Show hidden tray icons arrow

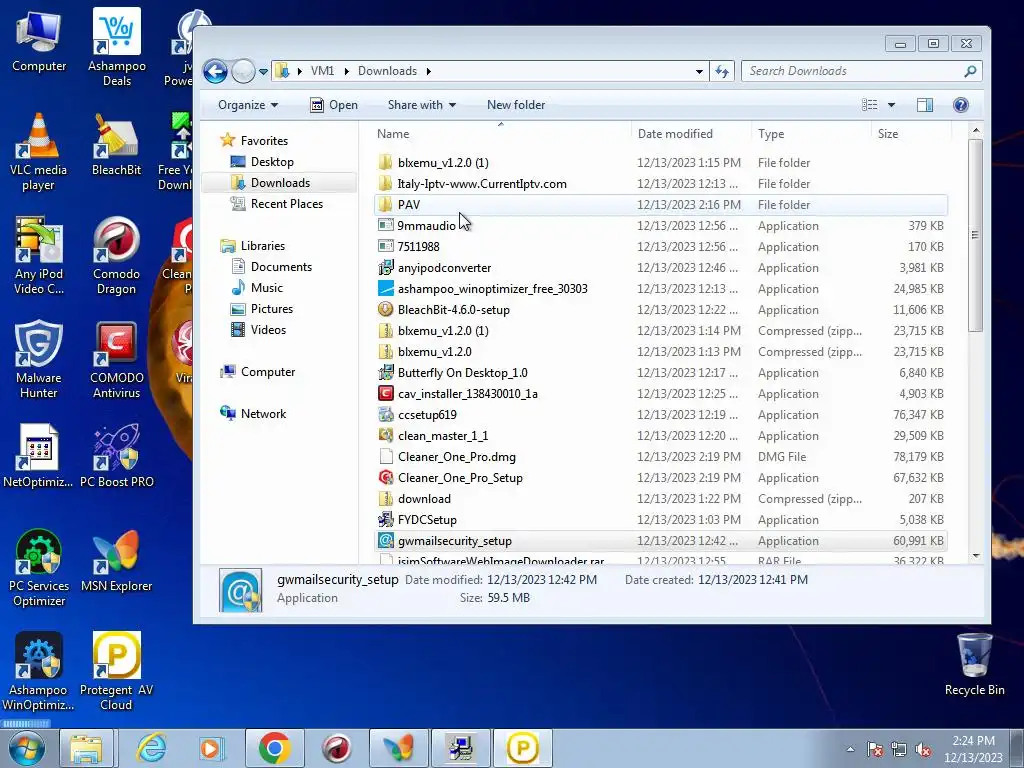coord(850,750)
